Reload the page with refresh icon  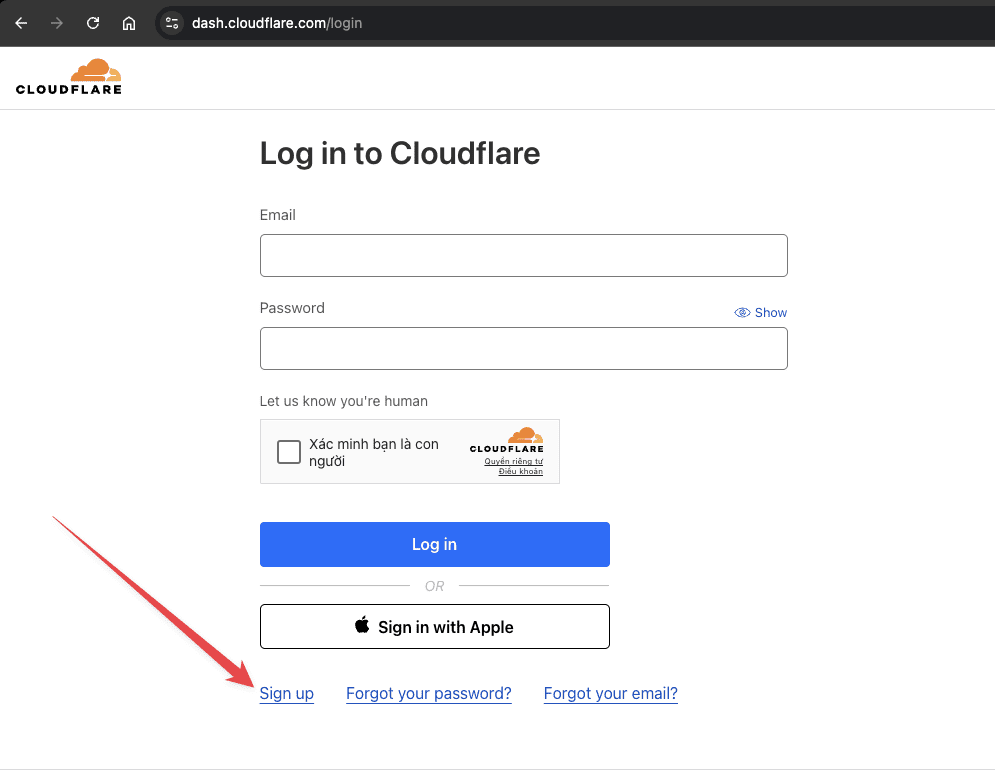click(x=93, y=23)
